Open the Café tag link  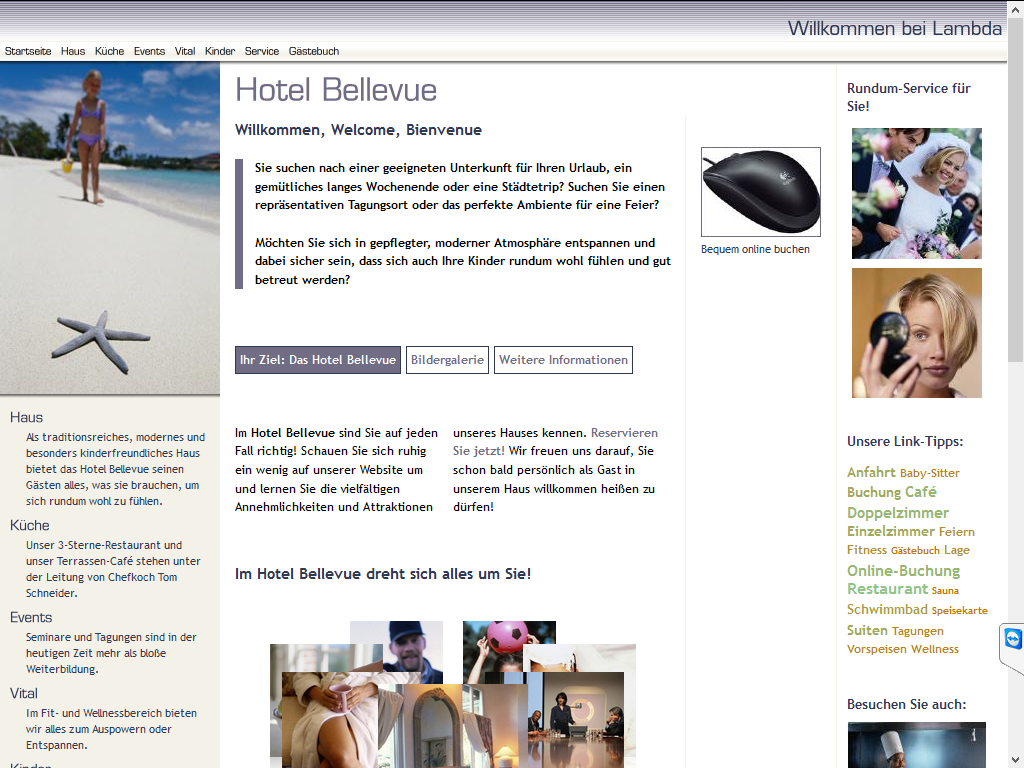921,492
